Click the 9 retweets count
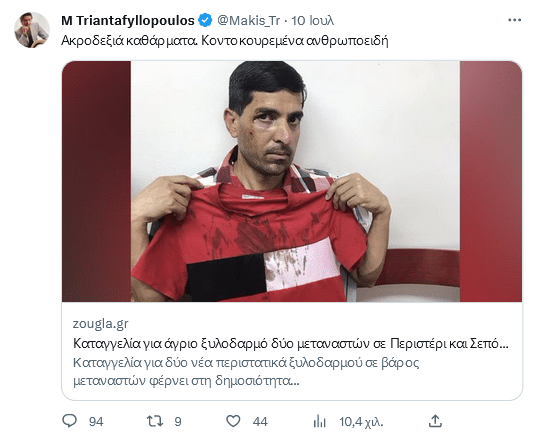Screen dimensions: 535x438 [178, 422]
